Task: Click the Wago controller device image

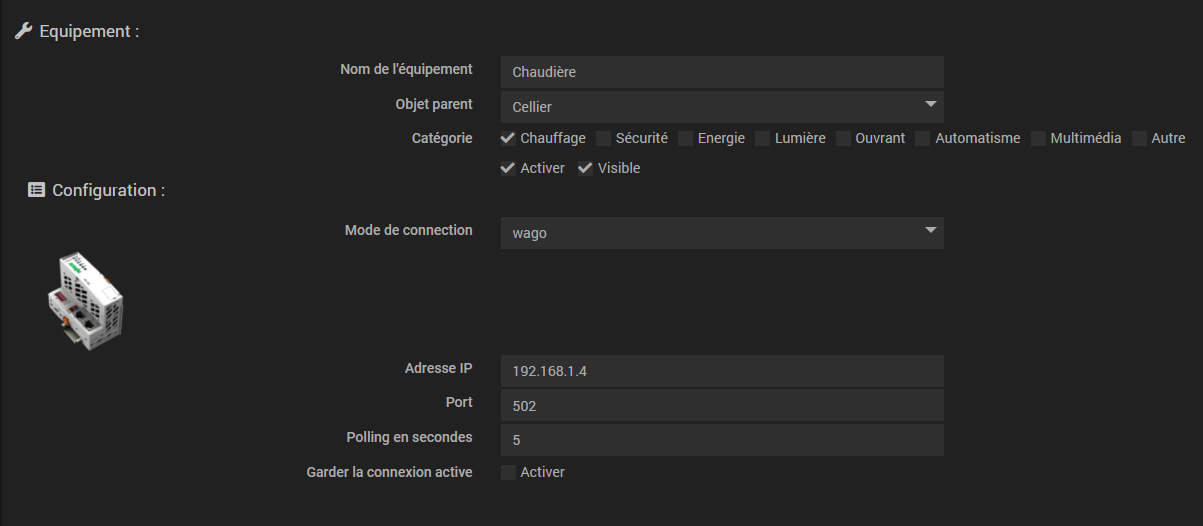Action: pyautogui.click(x=85, y=298)
